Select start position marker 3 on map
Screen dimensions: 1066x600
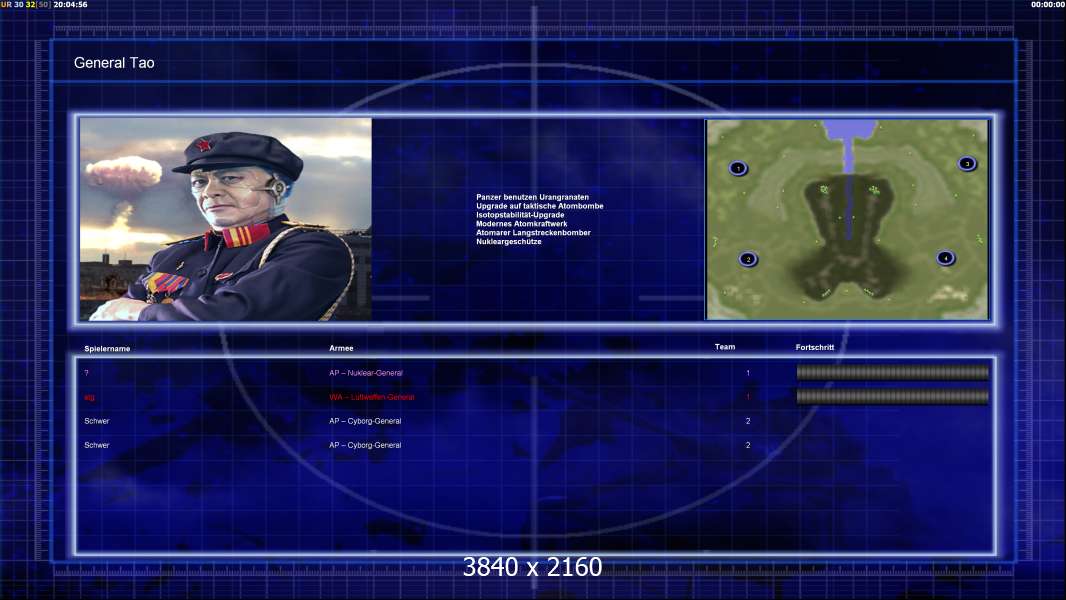967,164
